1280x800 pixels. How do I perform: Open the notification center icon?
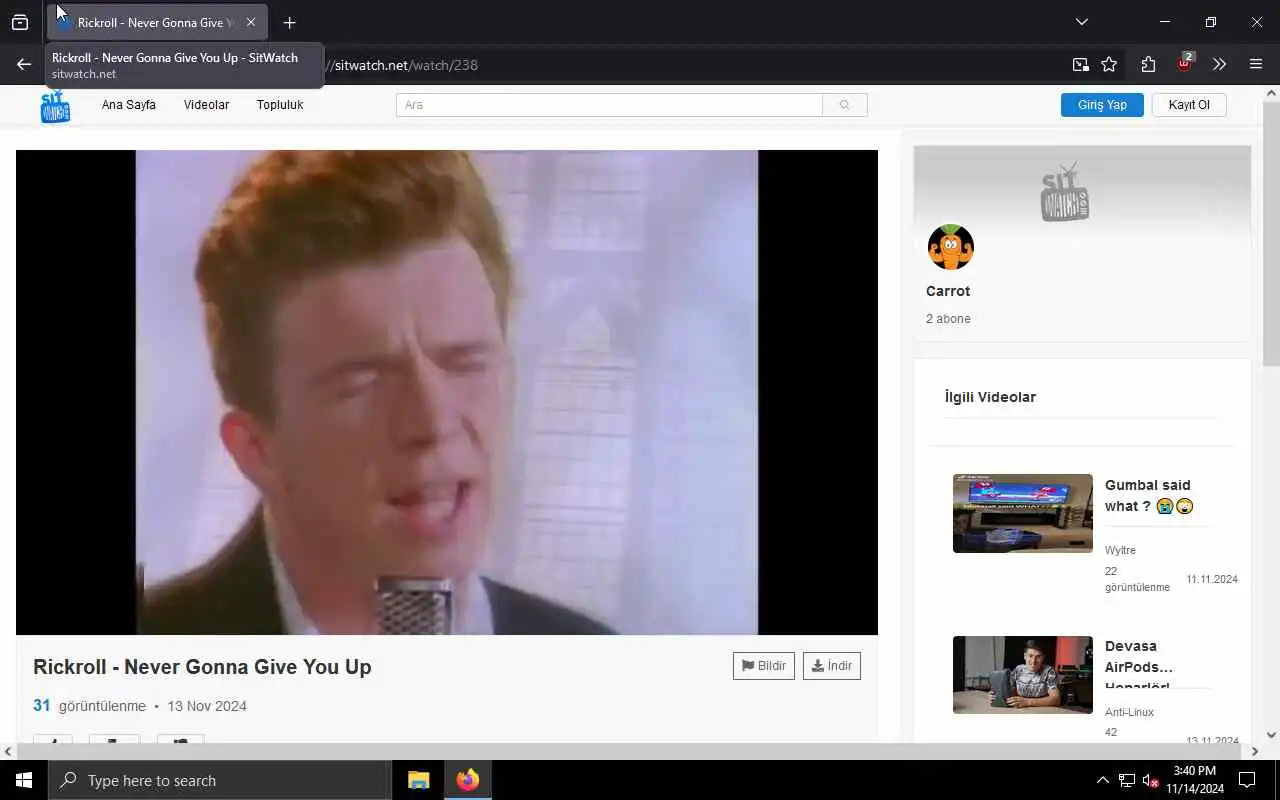[1247, 780]
